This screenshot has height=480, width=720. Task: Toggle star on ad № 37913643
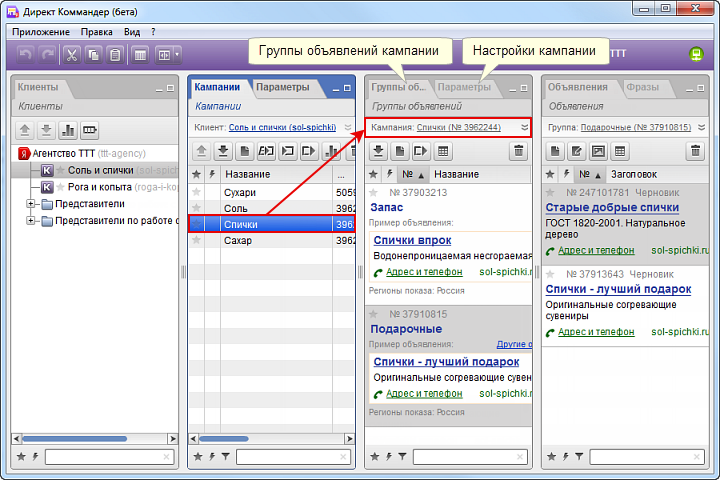point(550,274)
